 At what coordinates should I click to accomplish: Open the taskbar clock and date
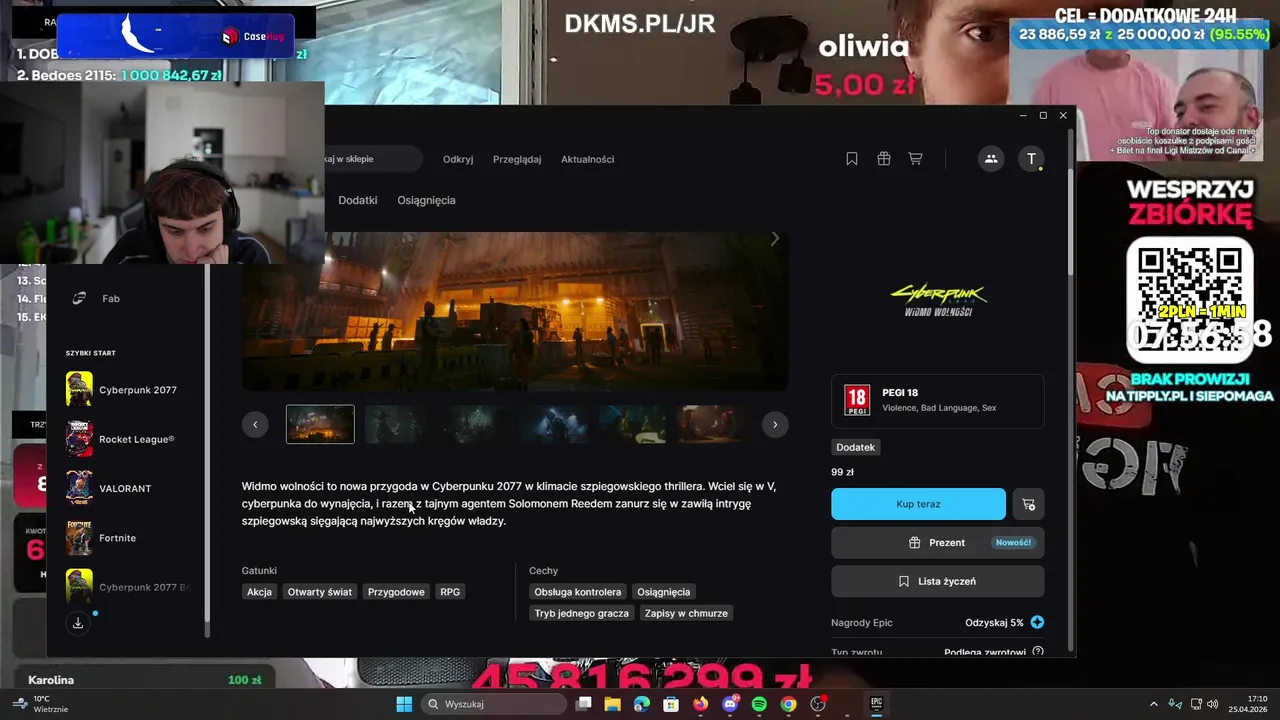(x=1249, y=704)
